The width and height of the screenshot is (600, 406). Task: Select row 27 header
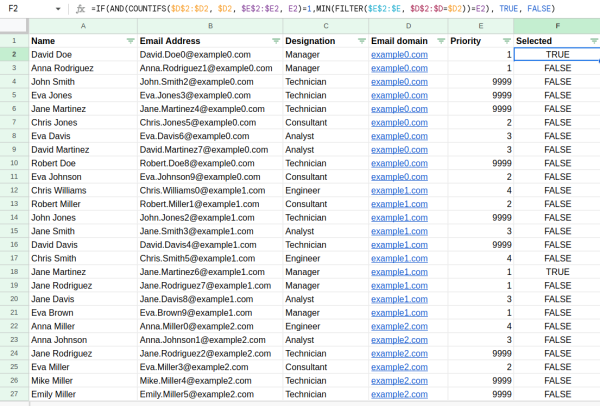[14, 394]
